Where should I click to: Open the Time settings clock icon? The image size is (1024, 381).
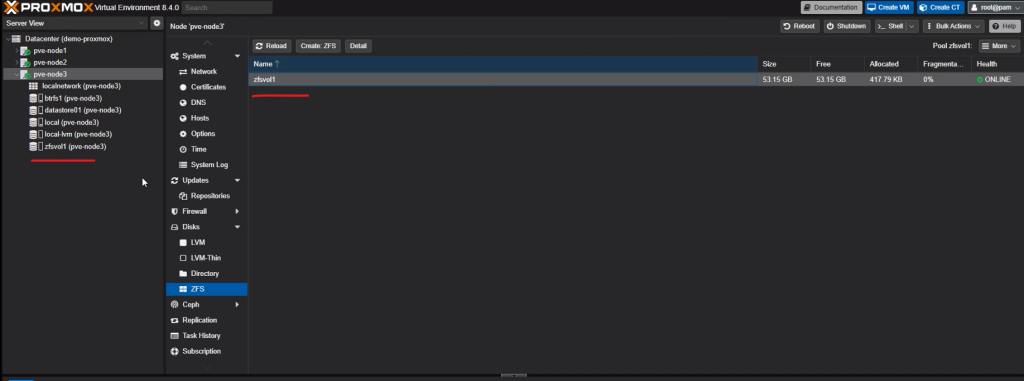tap(184, 149)
